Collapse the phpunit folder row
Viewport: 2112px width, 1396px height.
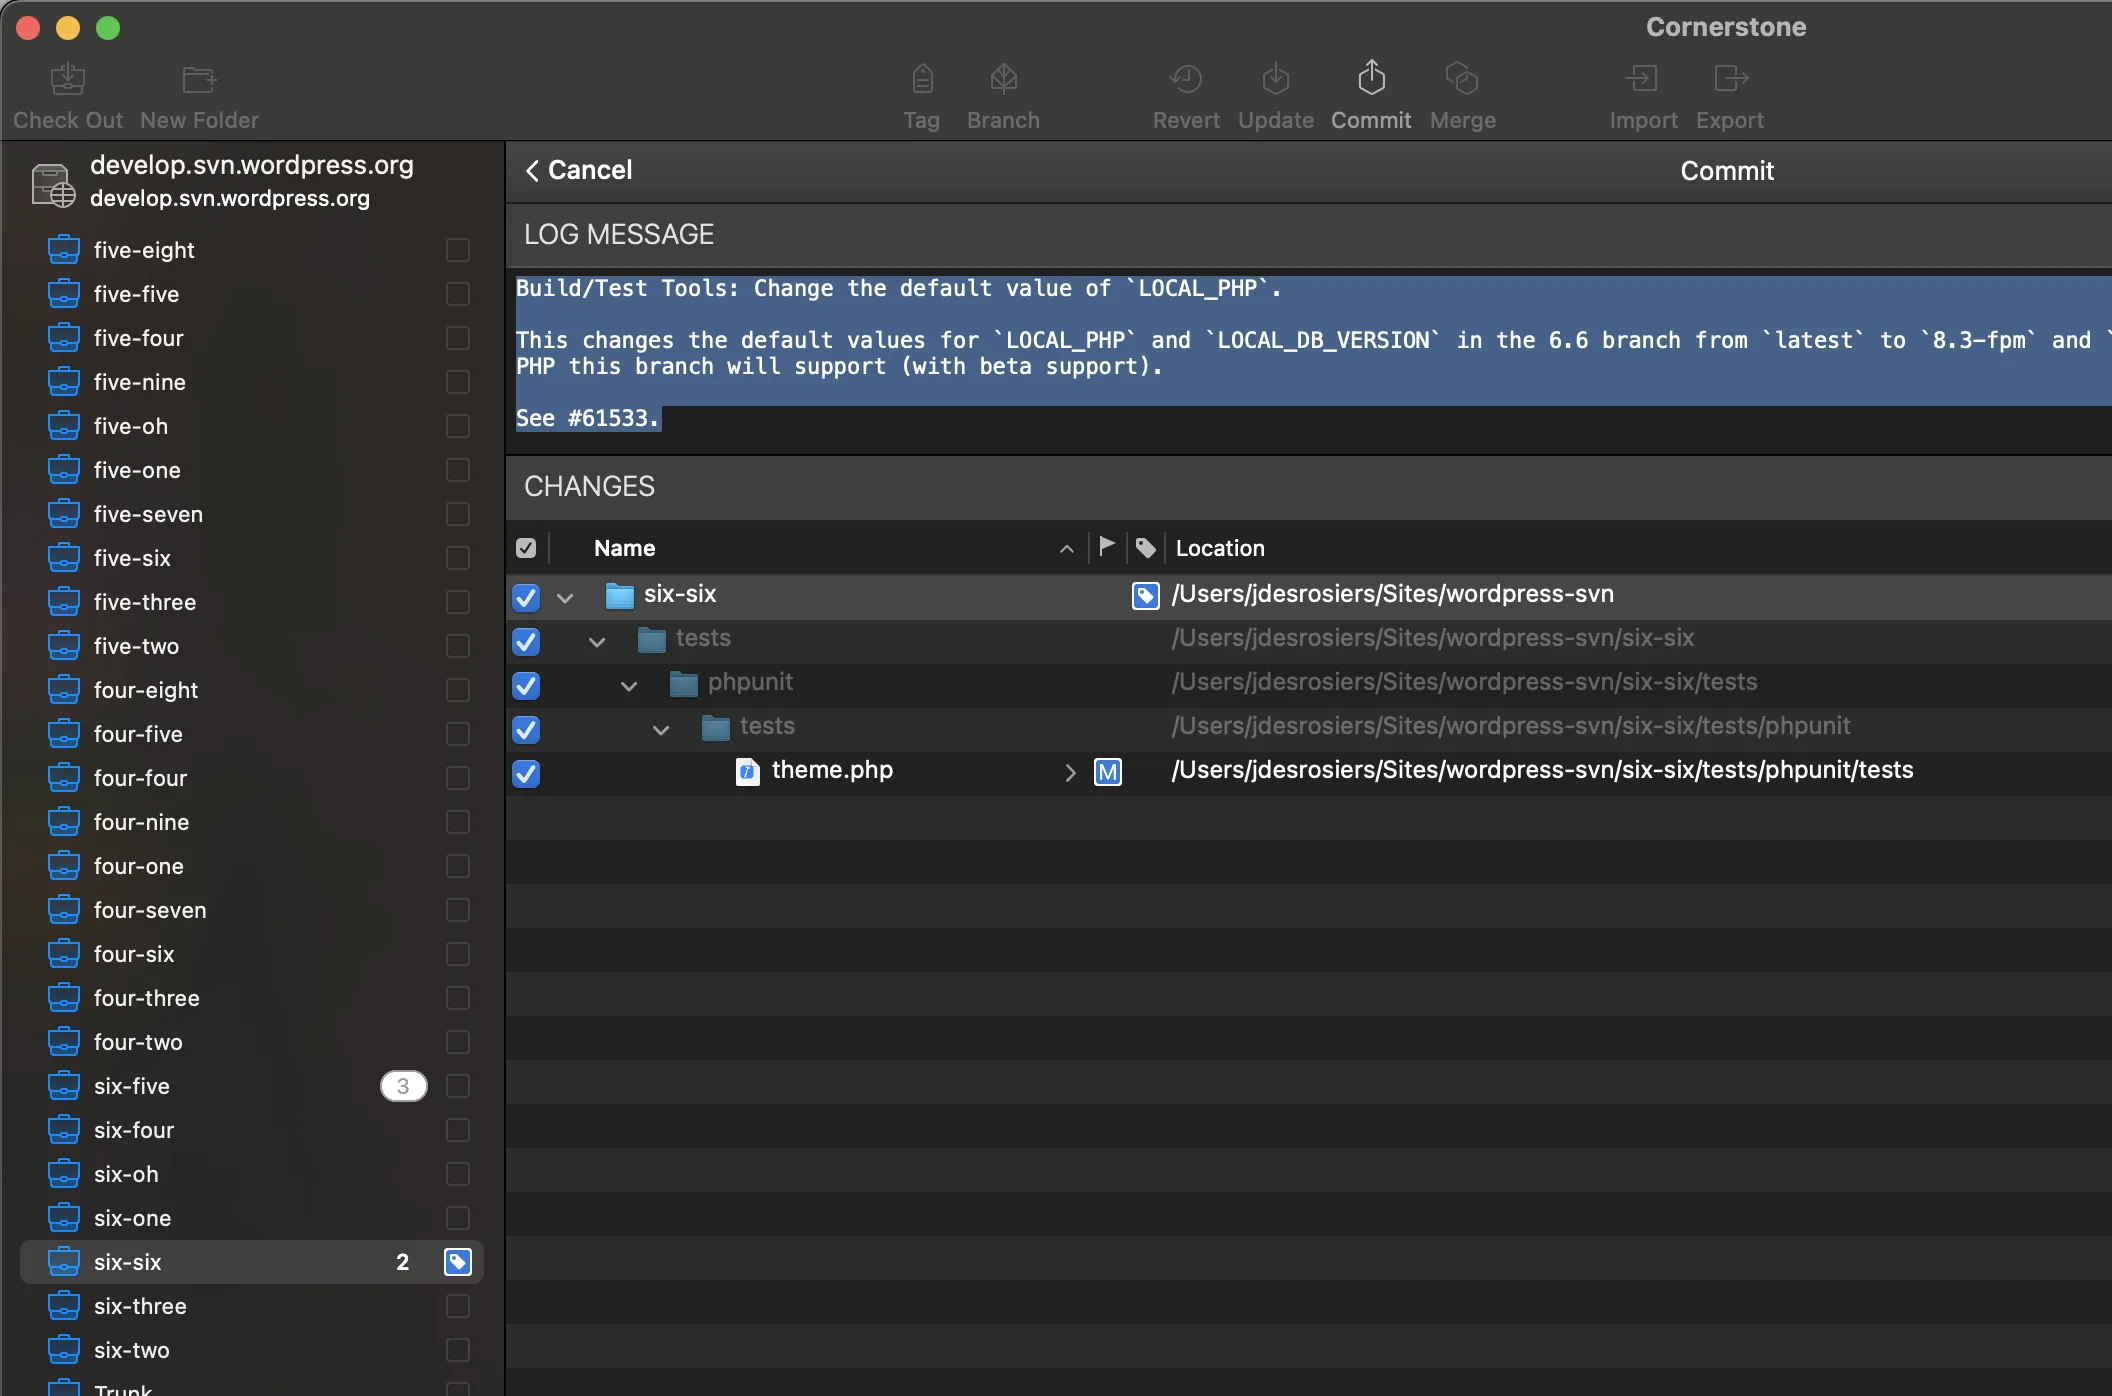coord(629,686)
